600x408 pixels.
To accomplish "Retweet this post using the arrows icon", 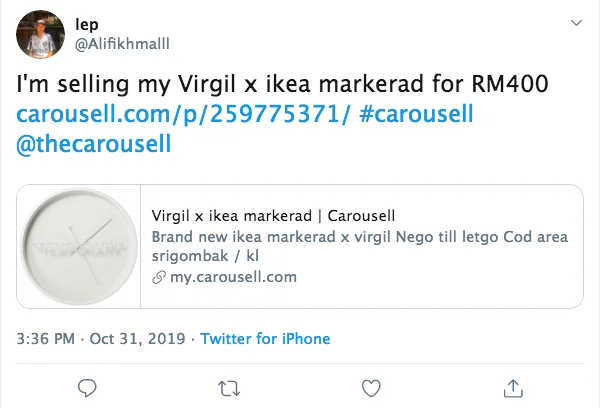I will tap(229, 388).
